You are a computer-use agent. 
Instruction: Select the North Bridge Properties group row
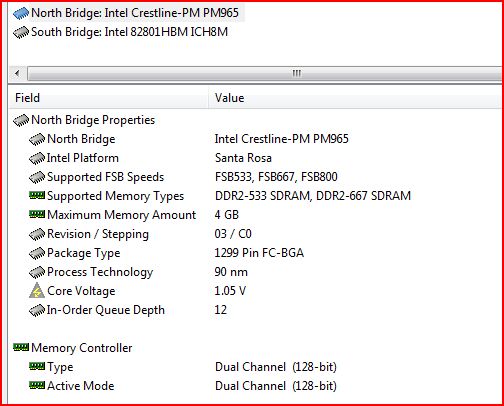(93, 120)
